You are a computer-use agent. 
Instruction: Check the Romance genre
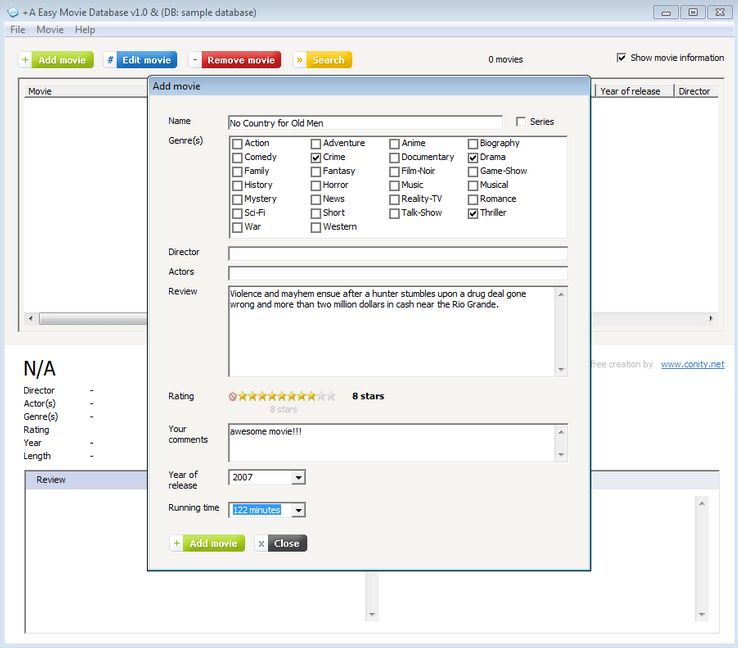pos(473,200)
